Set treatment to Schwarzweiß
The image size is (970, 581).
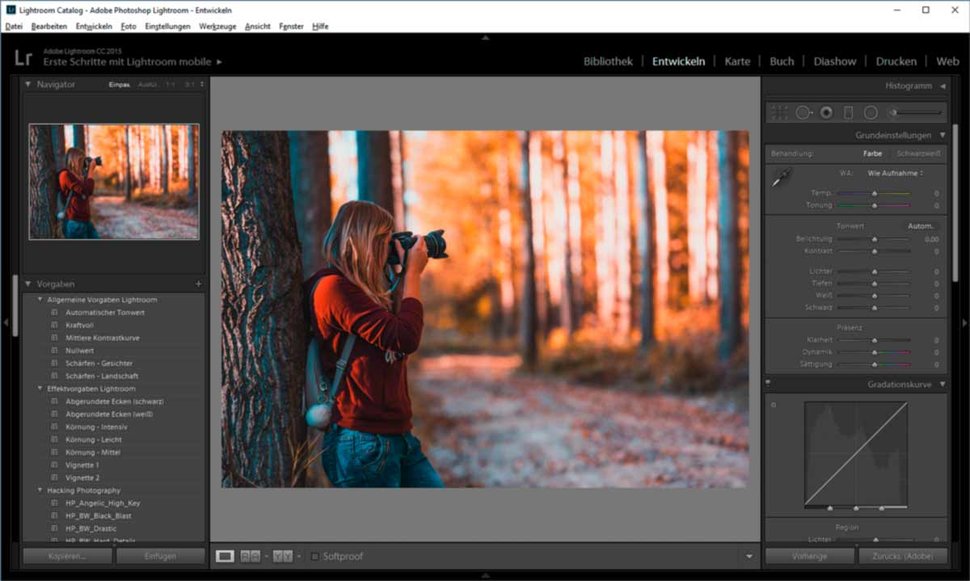click(x=918, y=154)
